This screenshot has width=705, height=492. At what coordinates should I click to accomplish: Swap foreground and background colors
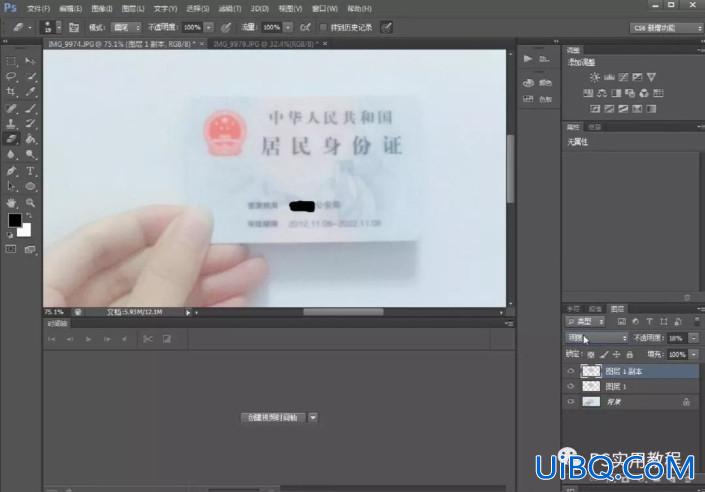29,215
